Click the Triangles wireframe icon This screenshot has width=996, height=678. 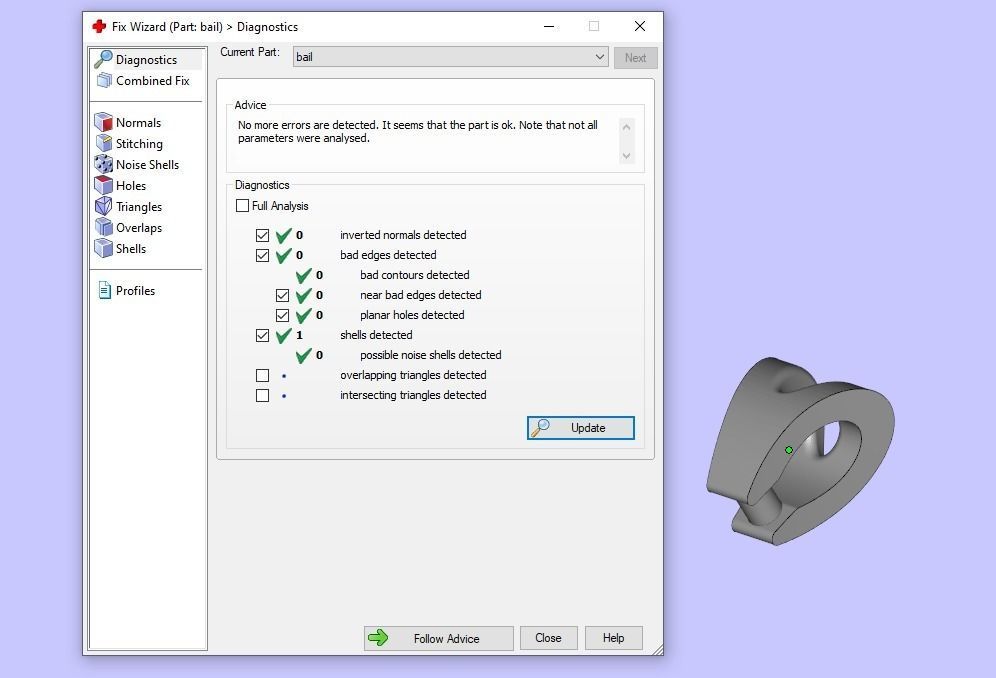(x=103, y=207)
